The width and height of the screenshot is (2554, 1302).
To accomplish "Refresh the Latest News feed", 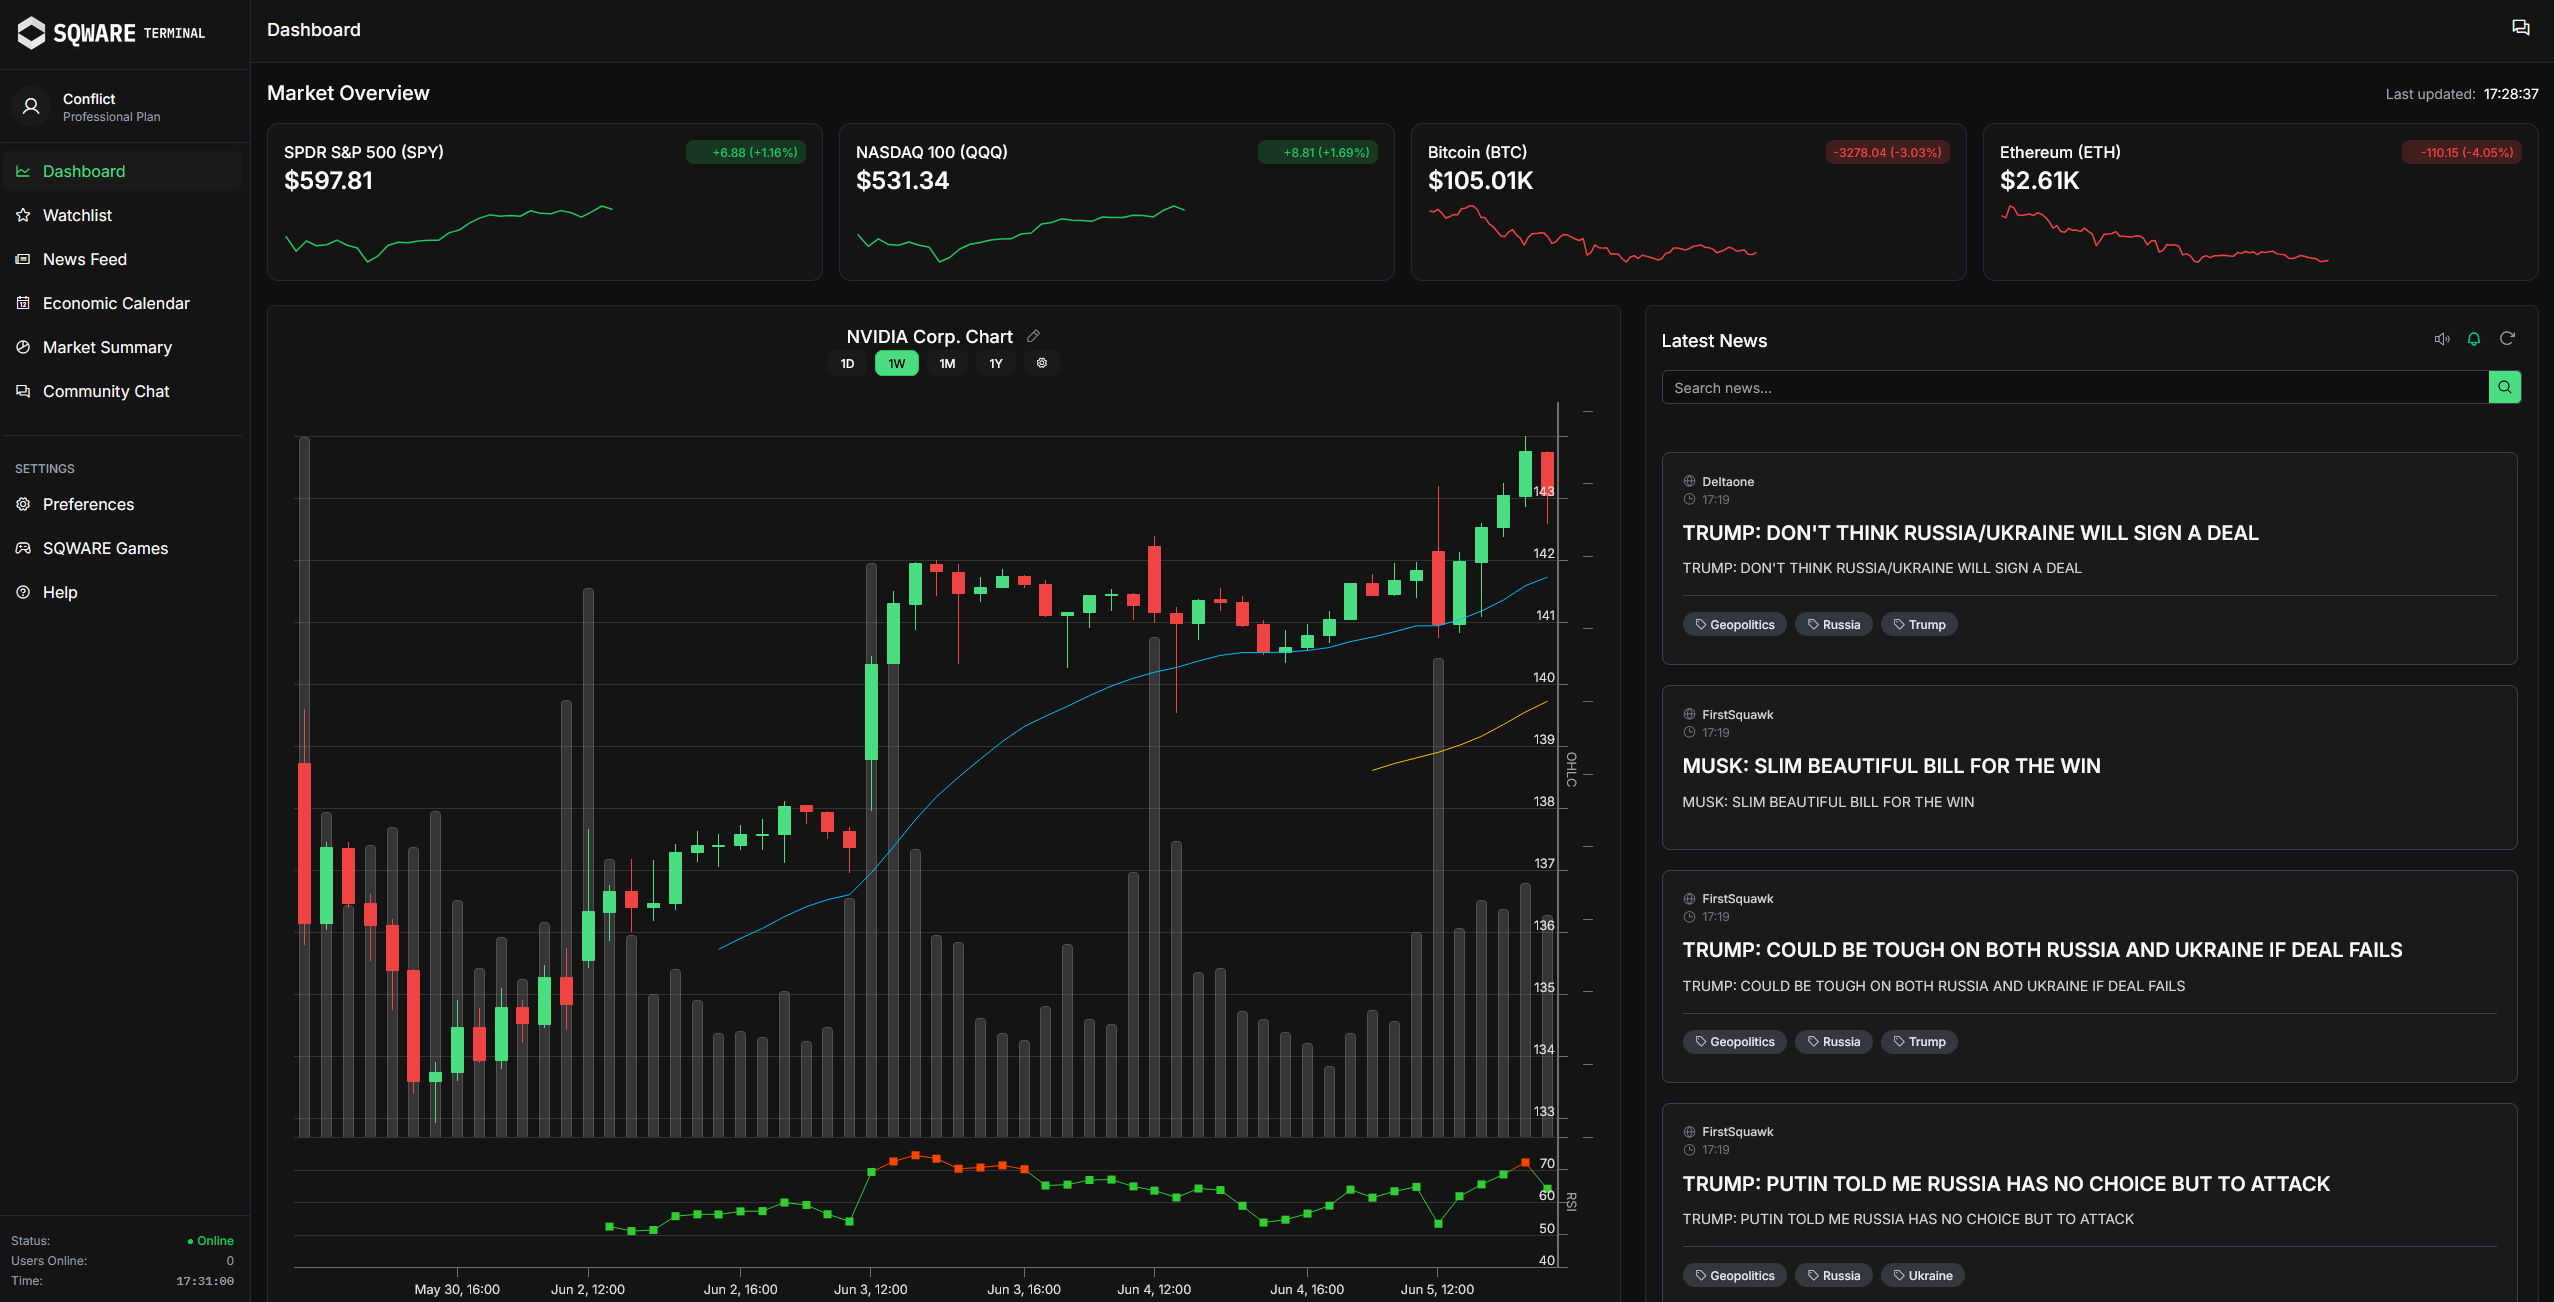I will (x=2507, y=339).
